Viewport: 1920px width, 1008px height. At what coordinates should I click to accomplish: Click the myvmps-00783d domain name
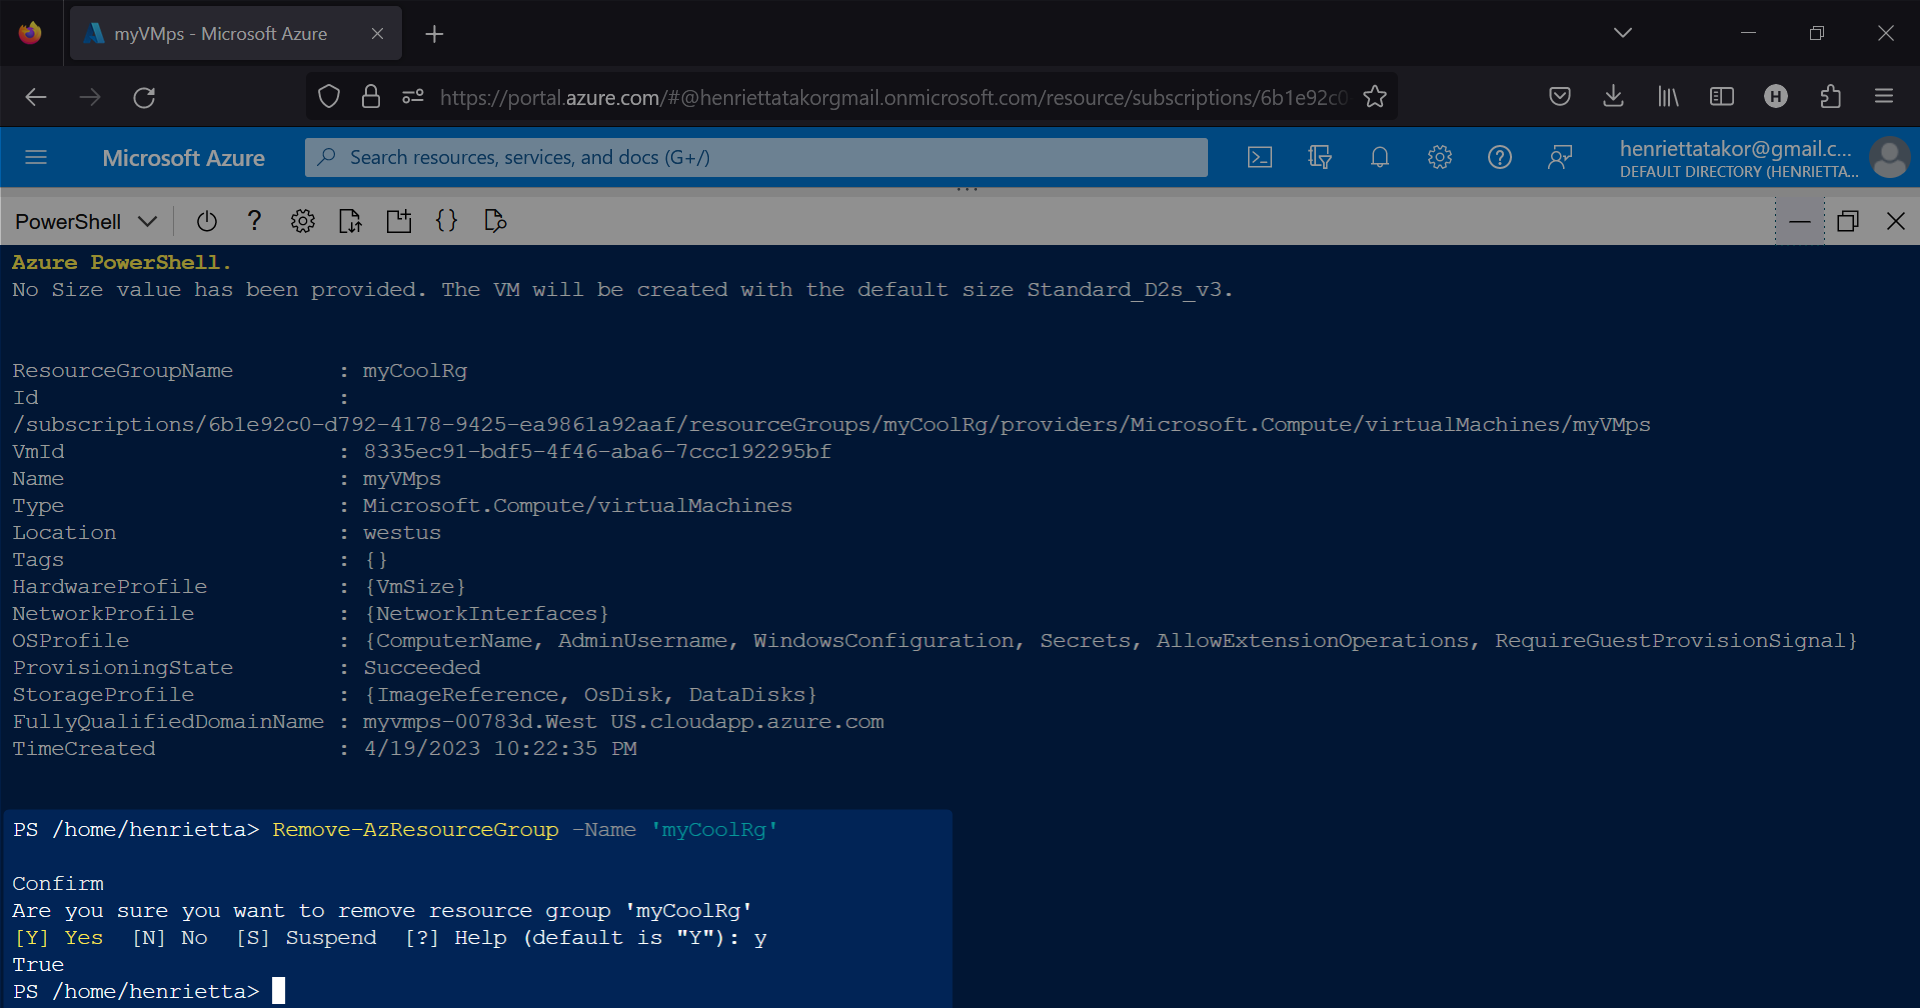pyautogui.click(x=623, y=721)
